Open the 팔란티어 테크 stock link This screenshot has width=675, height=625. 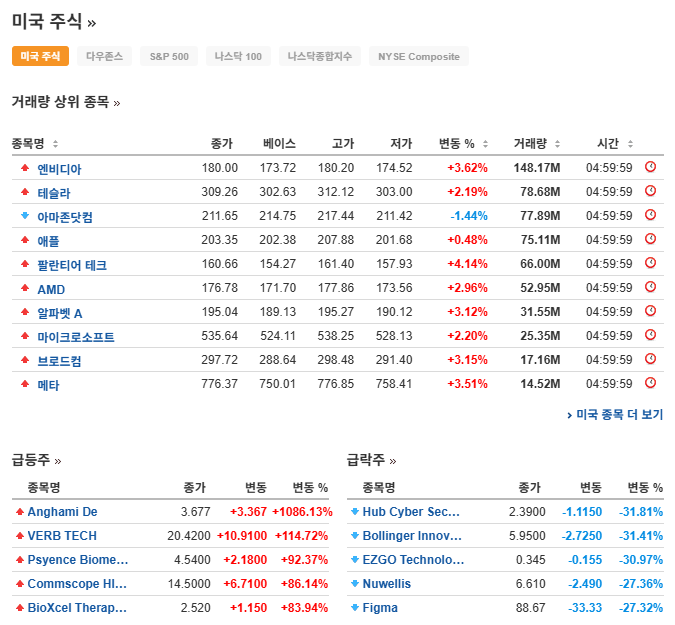pyautogui.click(x=72, y=265)
